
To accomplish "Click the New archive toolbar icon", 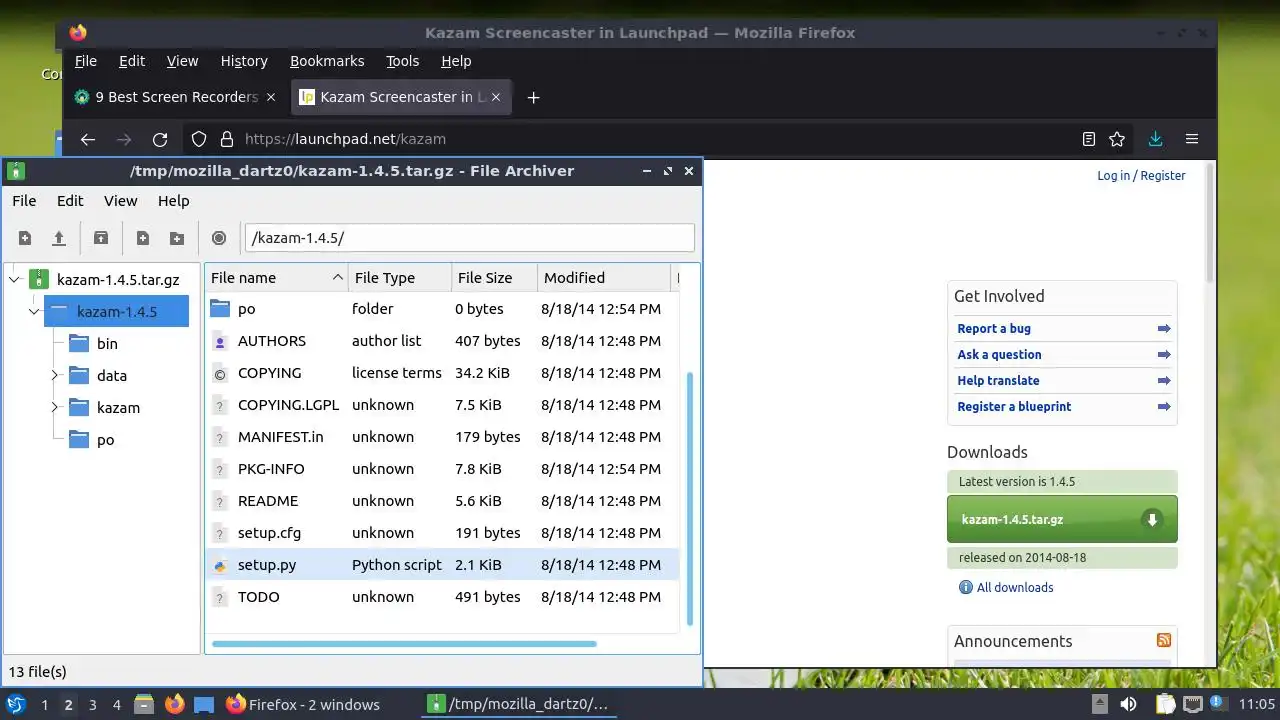I will tap(25, 238).
